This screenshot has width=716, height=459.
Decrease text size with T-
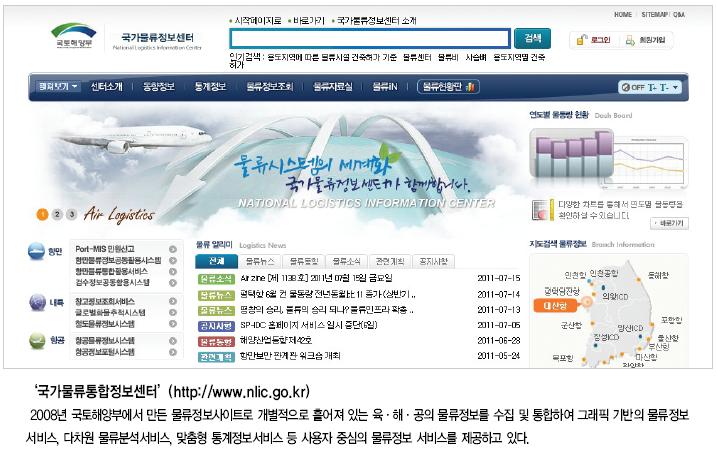[x=664, y=87]
